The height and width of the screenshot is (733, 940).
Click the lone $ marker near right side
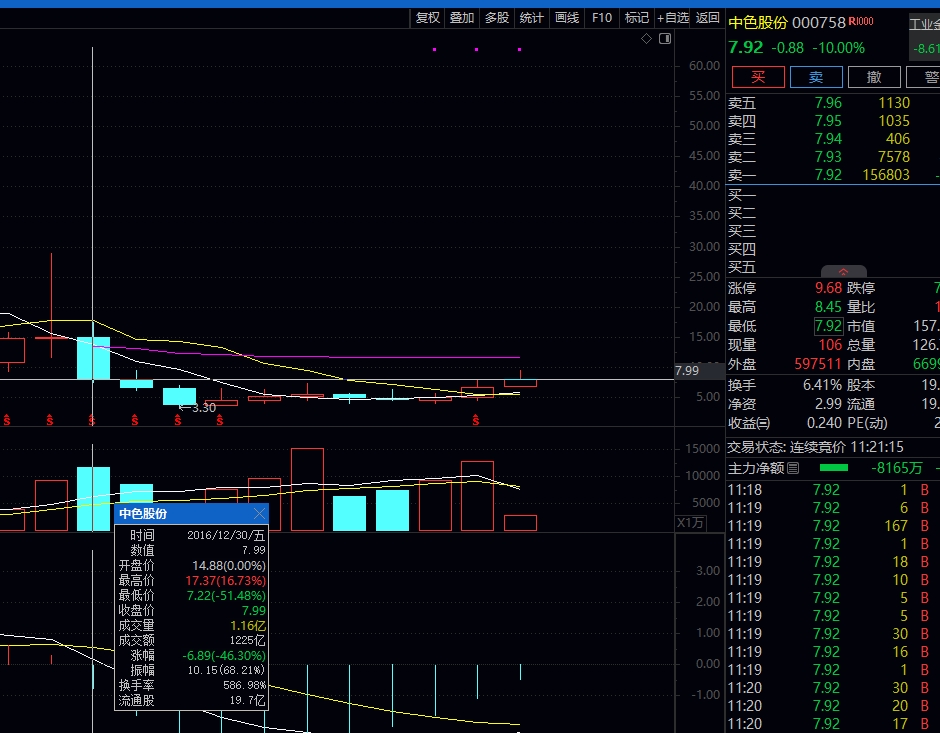tap(475, 421)
